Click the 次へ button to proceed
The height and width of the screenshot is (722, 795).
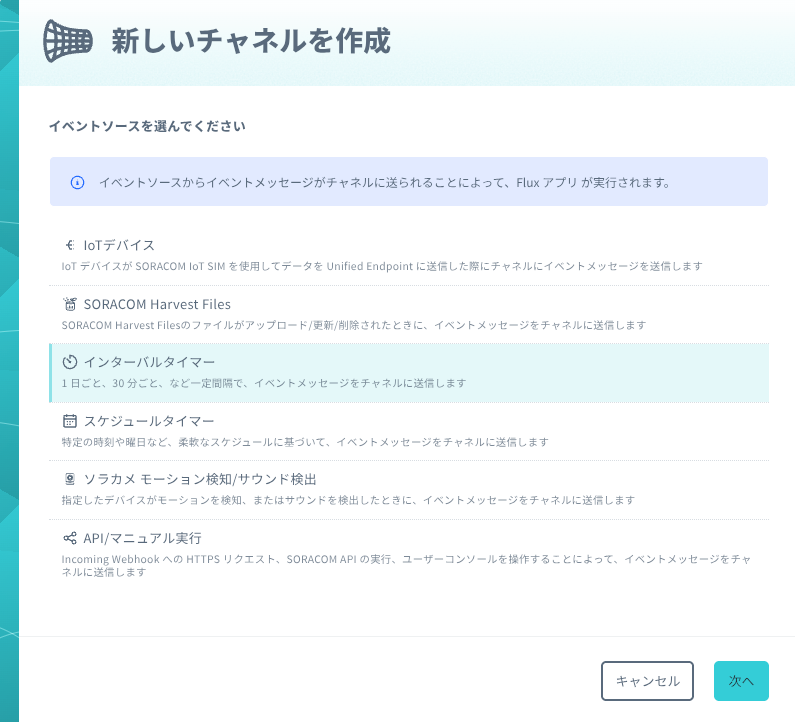click(x=741, y=681)
